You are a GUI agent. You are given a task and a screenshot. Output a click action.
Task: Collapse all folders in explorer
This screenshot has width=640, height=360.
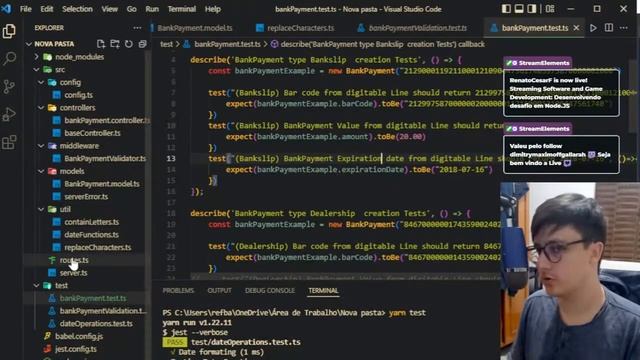pyautogui.click(x=142, y=44)
